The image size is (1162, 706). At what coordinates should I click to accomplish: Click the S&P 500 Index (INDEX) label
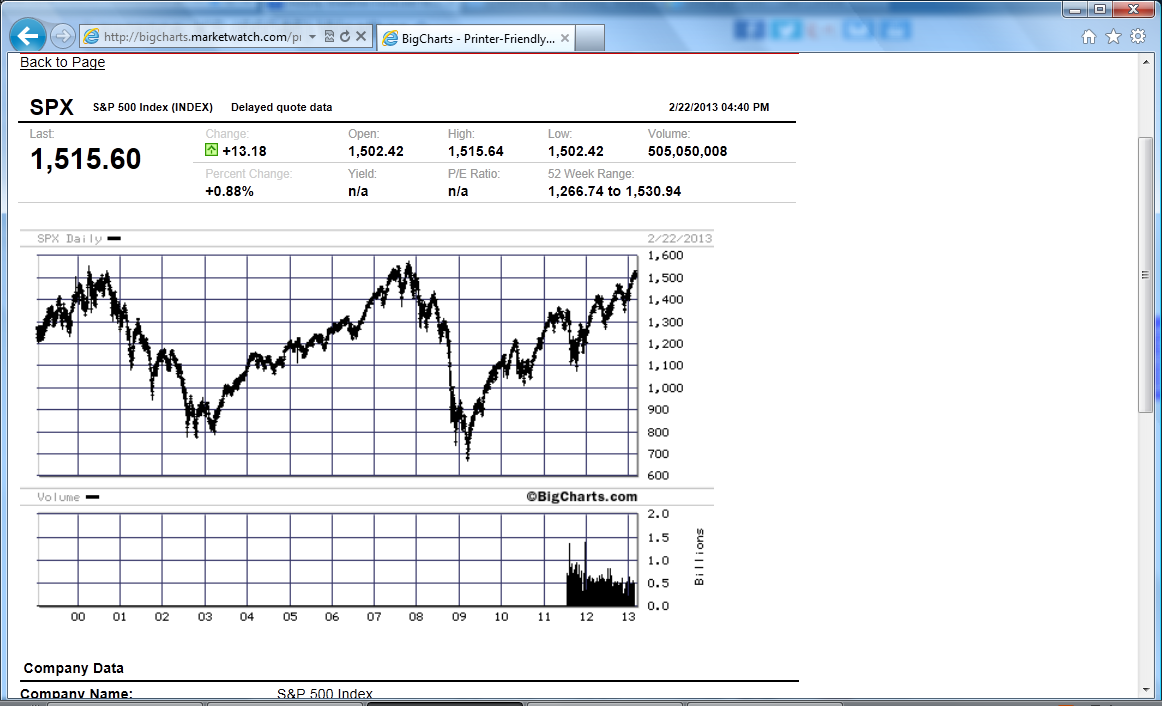point(153,107)
